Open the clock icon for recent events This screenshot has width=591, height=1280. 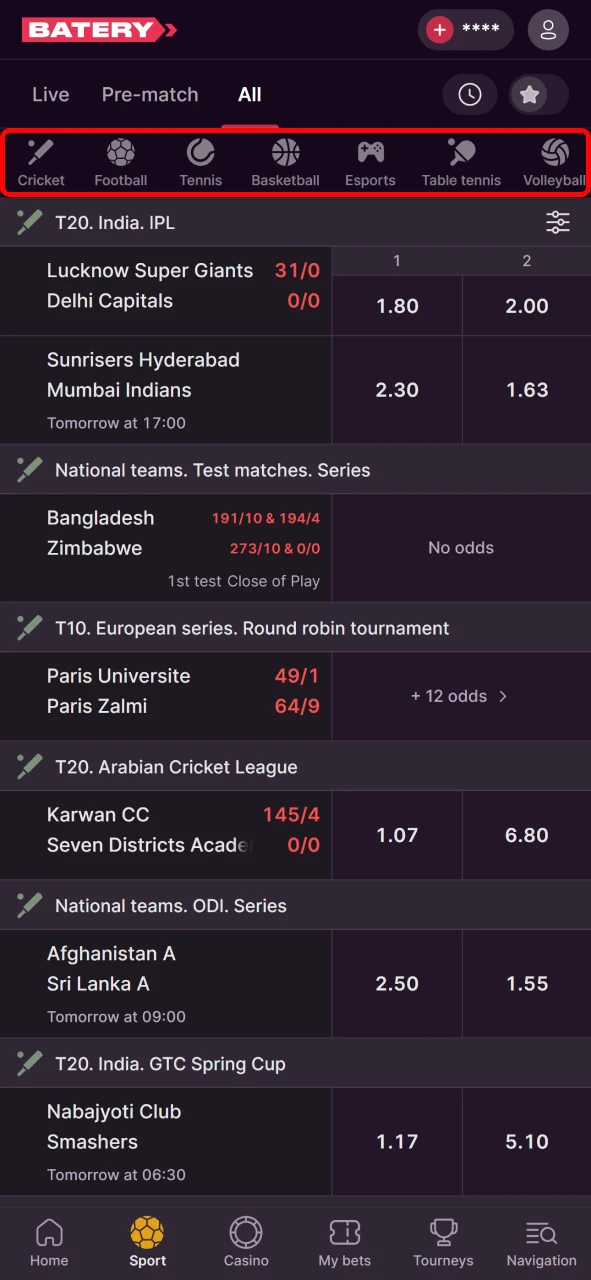coord(470,94)
